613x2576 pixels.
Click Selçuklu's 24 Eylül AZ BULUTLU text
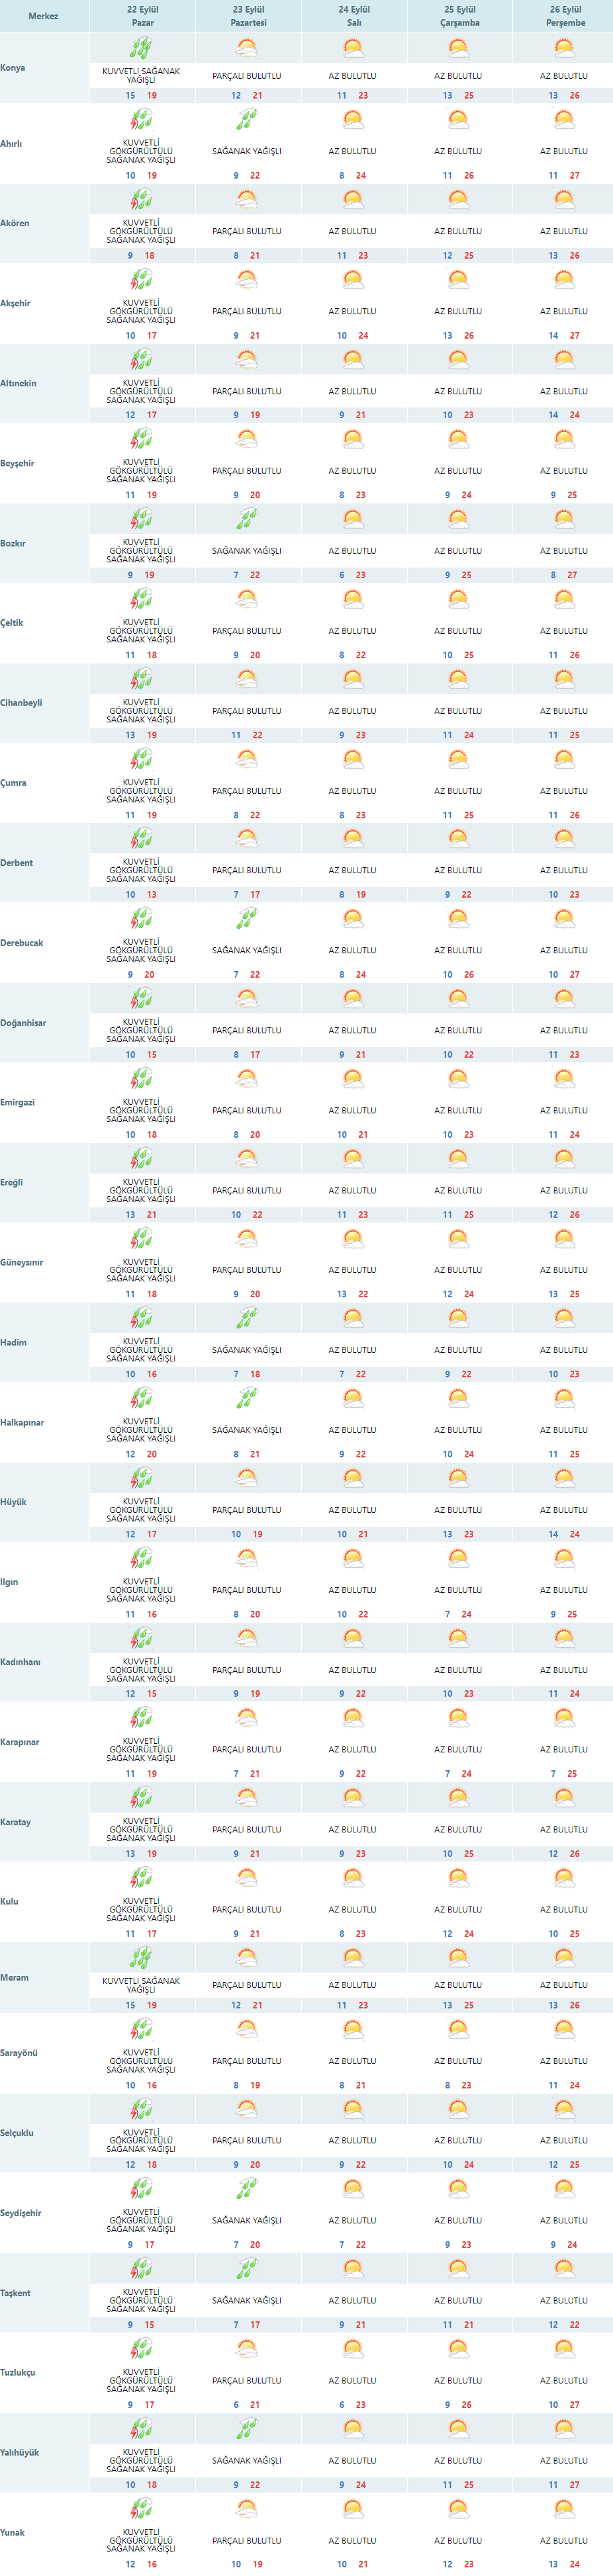[353, 2141]
